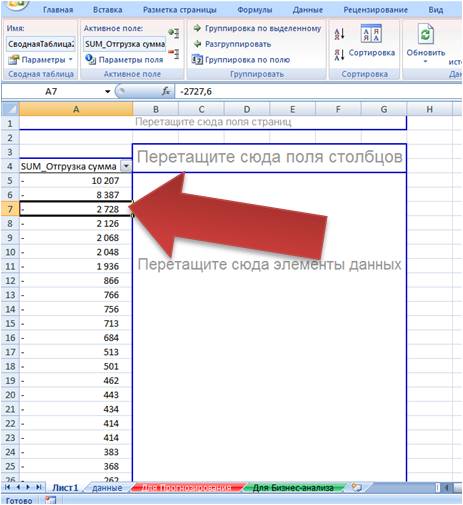Click collapse entire field icon
The width and height of the screenshot is (463, 505).
point(173,53)
